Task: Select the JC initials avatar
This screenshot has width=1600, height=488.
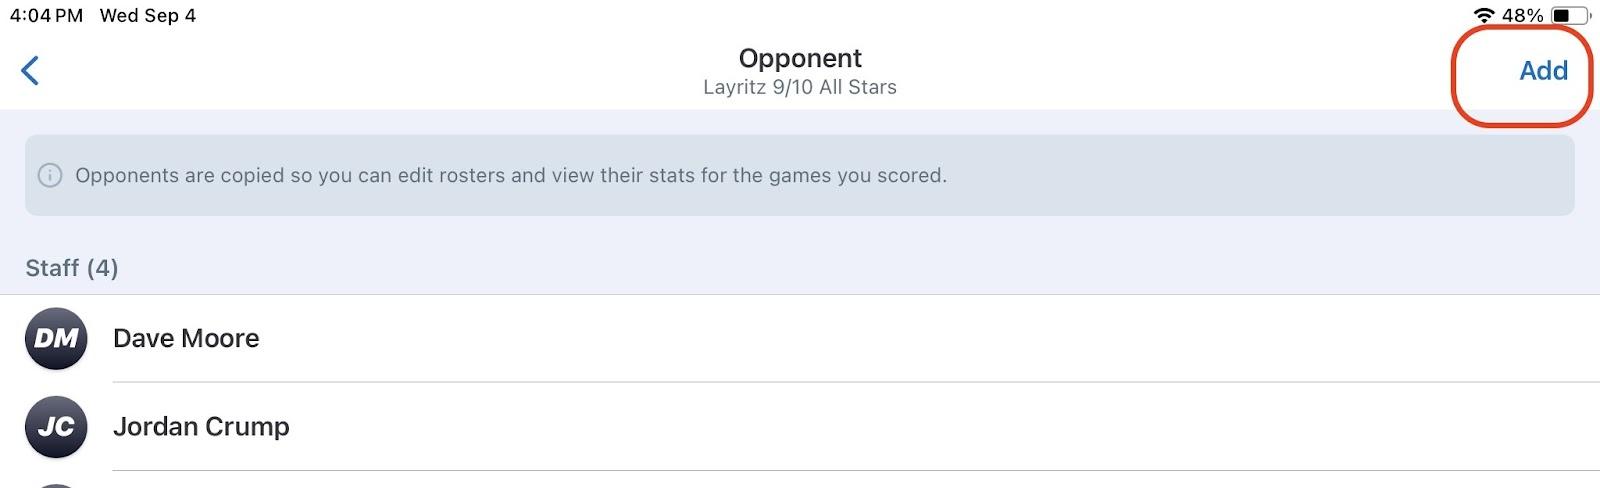Action: [56, 427]
